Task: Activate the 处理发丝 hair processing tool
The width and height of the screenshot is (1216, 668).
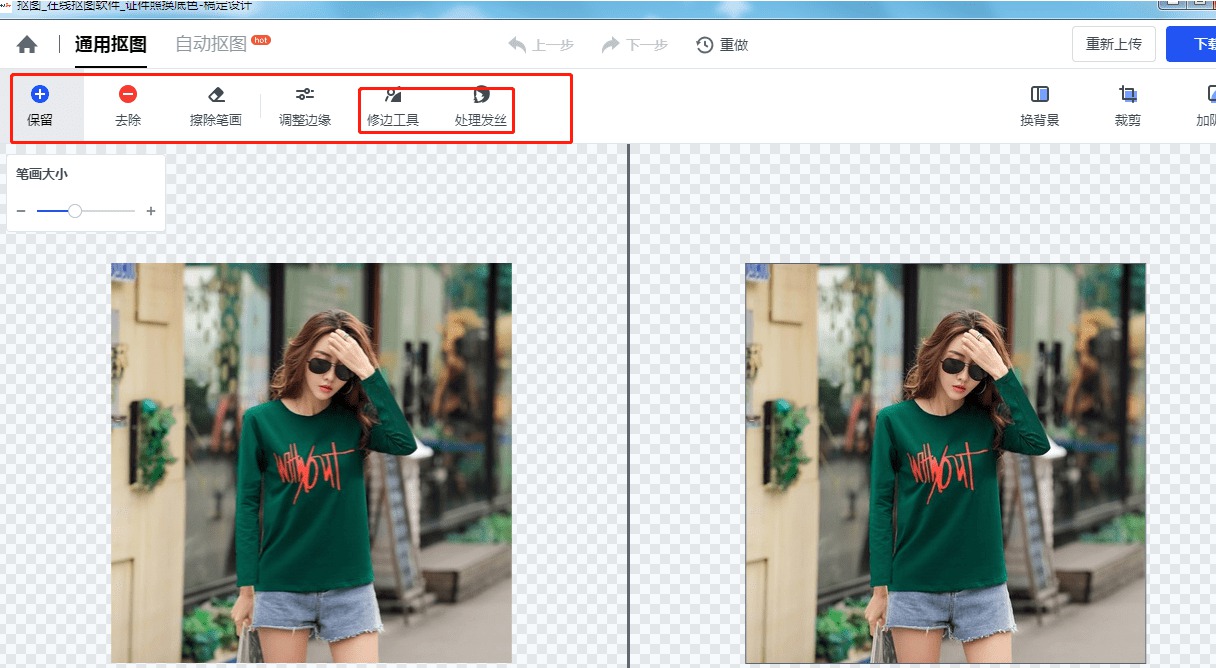Action: point(481,106)
